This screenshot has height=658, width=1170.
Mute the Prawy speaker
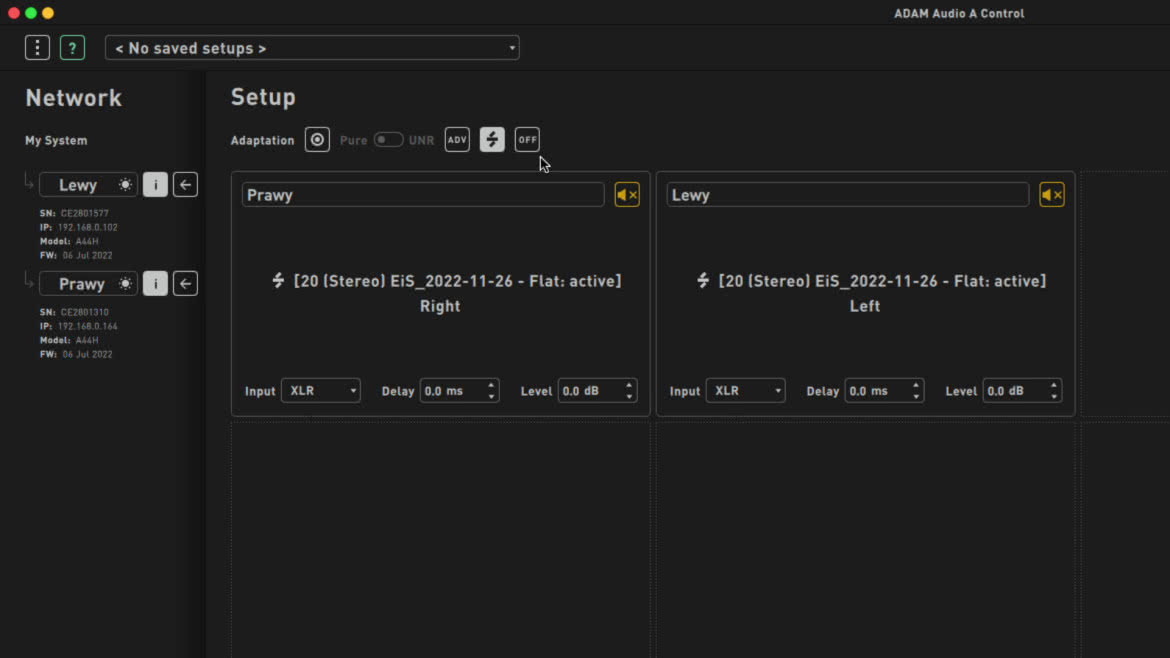point(627,195)
